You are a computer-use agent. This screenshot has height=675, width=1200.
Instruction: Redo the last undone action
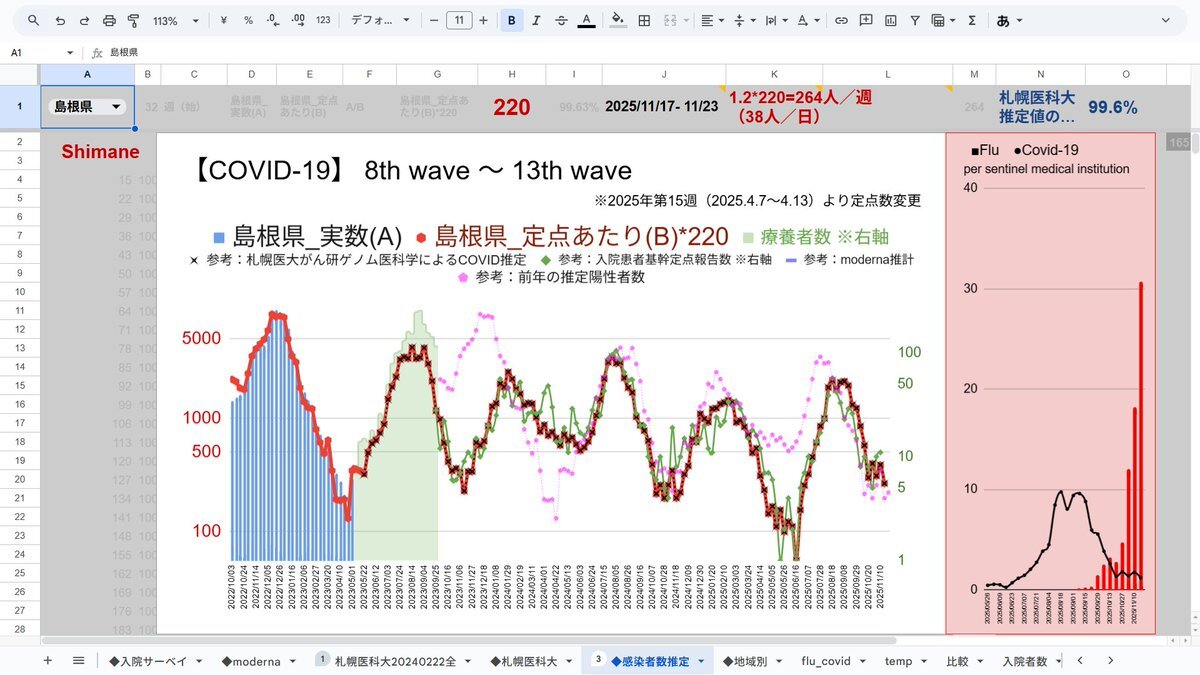click(x=84, y=20)
